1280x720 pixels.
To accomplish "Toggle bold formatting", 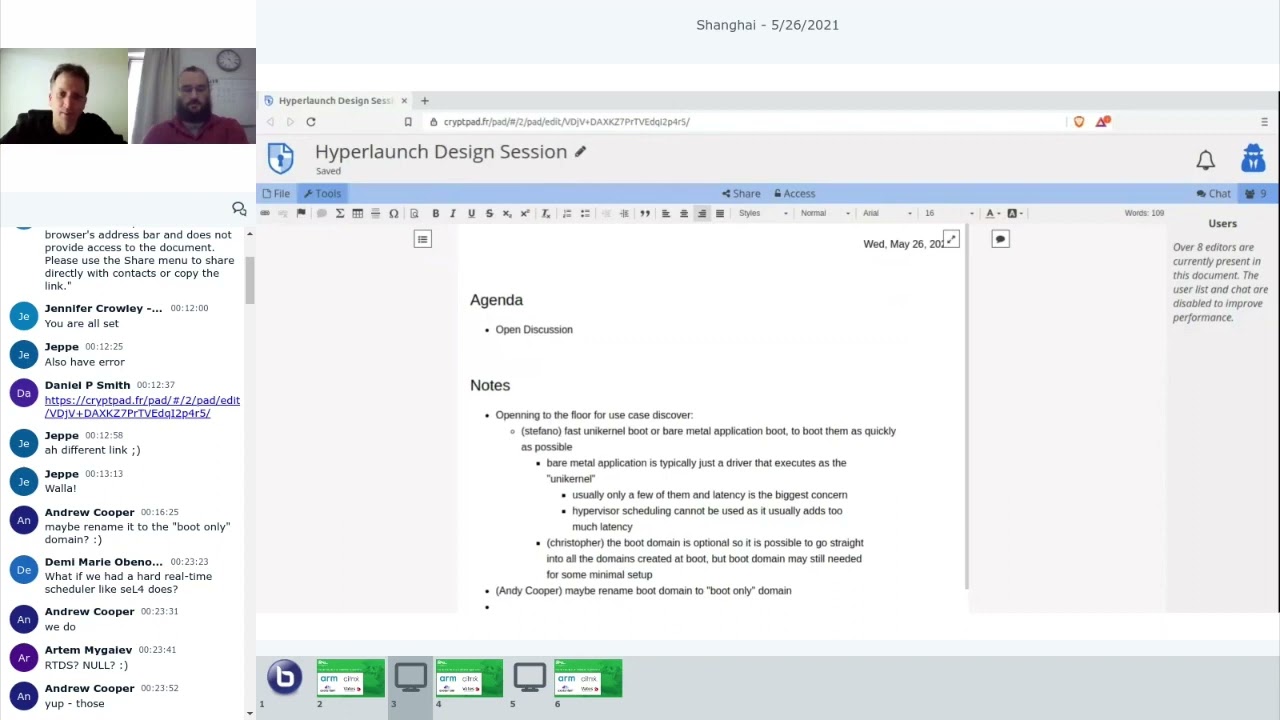I will pos(435,213).
